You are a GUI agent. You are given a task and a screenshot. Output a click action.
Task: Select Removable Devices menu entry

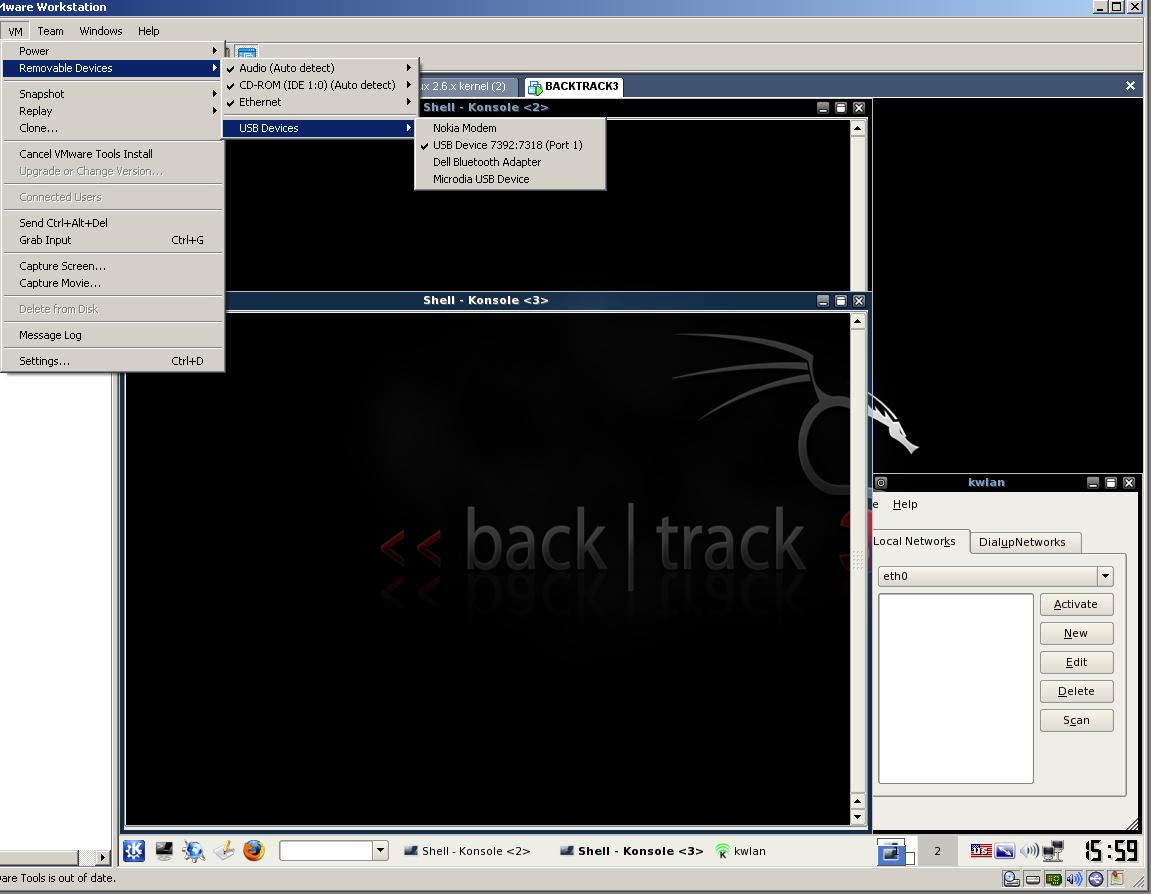click(112, 68)
